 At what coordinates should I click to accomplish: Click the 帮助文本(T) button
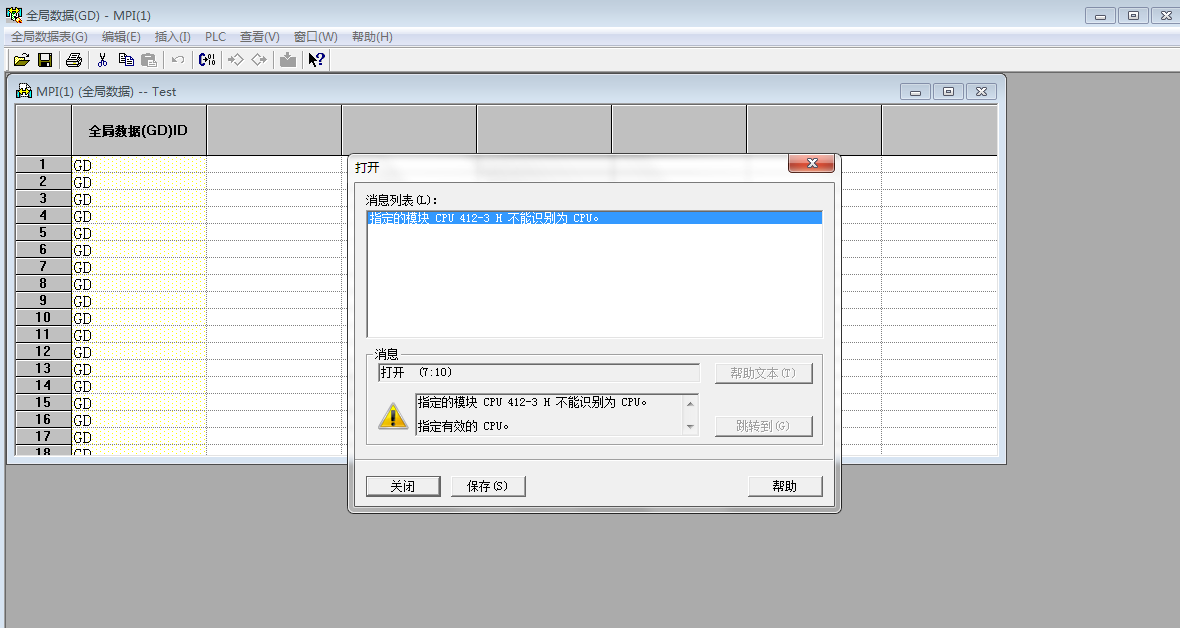tap(763, 373)
